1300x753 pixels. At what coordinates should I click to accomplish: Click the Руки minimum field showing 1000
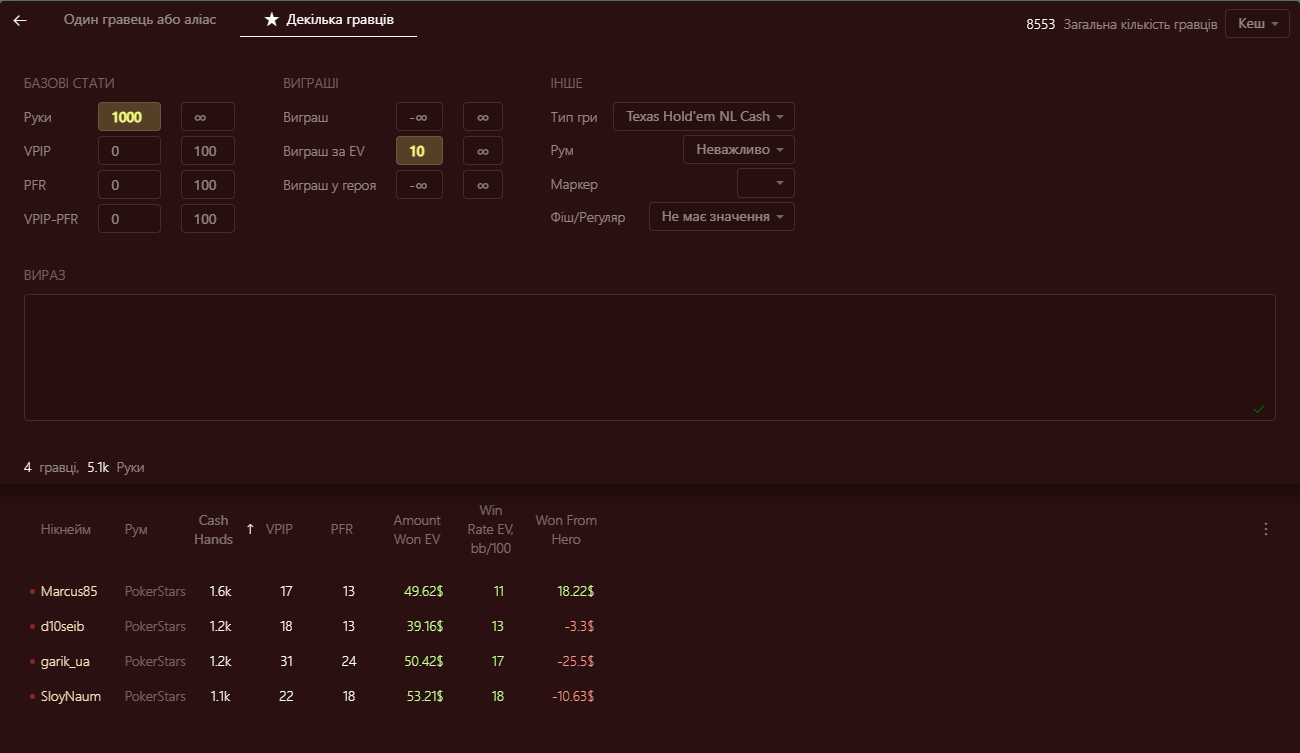click(129, 117)
